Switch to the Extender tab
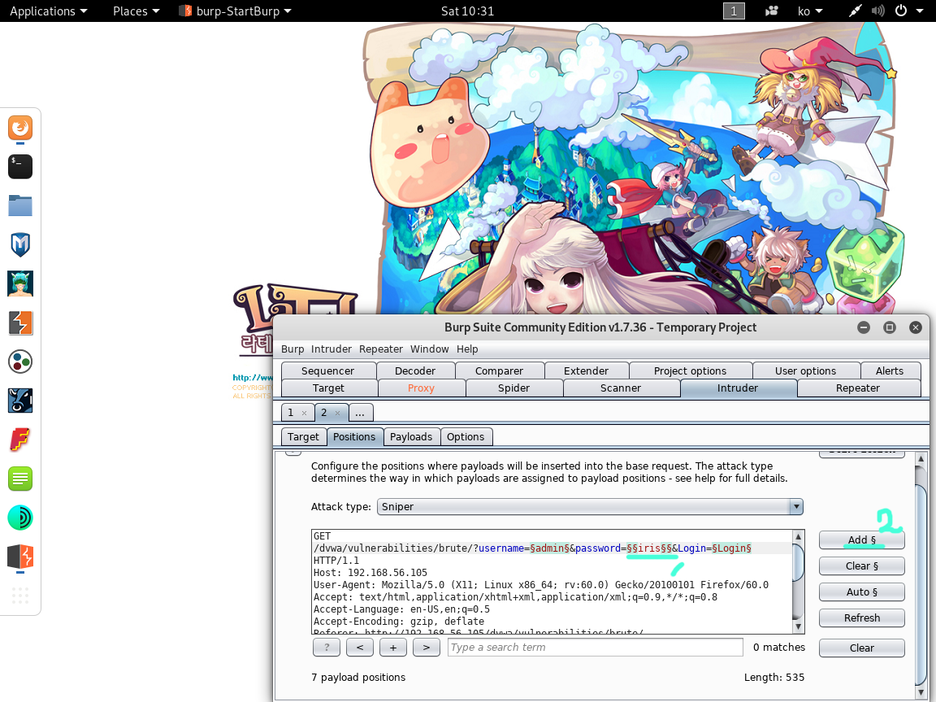Screen dimensions: 936x702 586,371
